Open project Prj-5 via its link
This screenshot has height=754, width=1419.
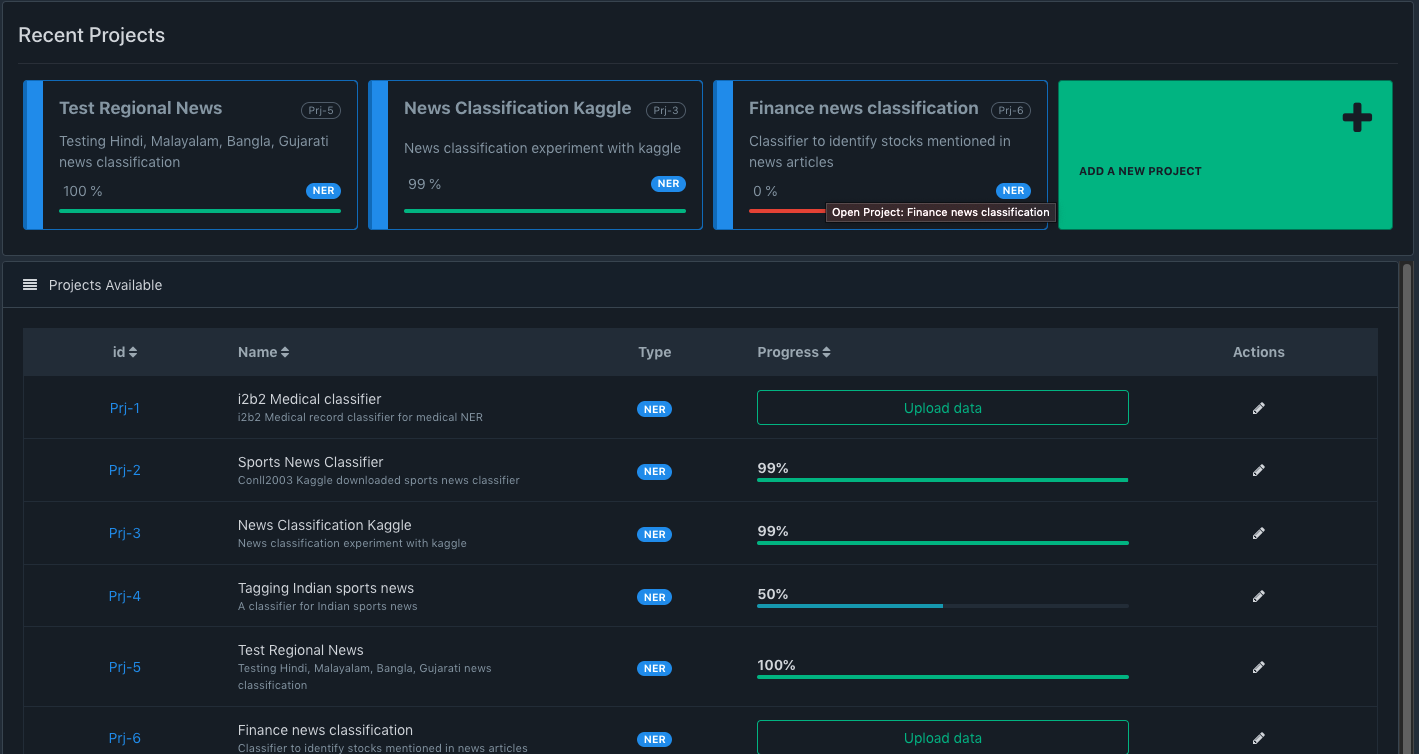click(124, 667)
